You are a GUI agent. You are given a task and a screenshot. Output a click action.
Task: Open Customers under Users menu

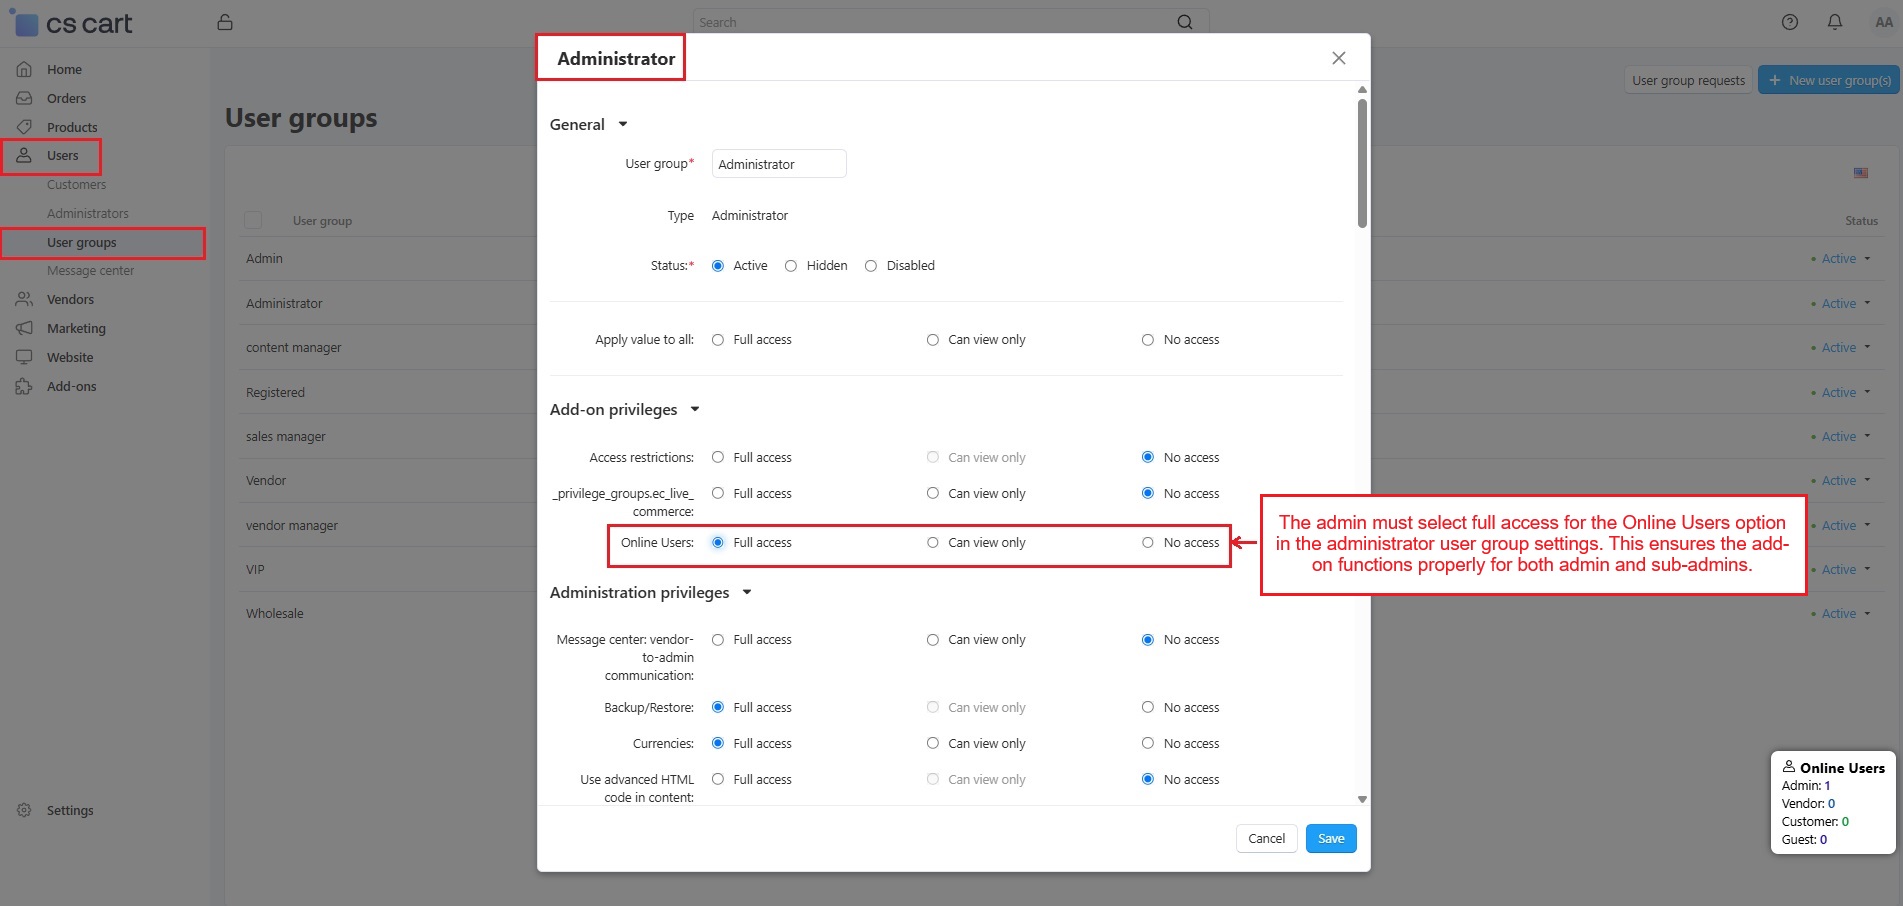(x=76, y=185)
